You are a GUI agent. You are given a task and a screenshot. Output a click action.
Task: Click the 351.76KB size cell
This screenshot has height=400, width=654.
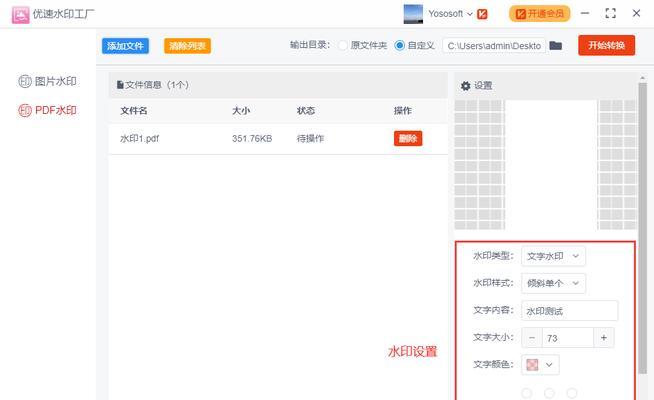[x=252, y=138]
